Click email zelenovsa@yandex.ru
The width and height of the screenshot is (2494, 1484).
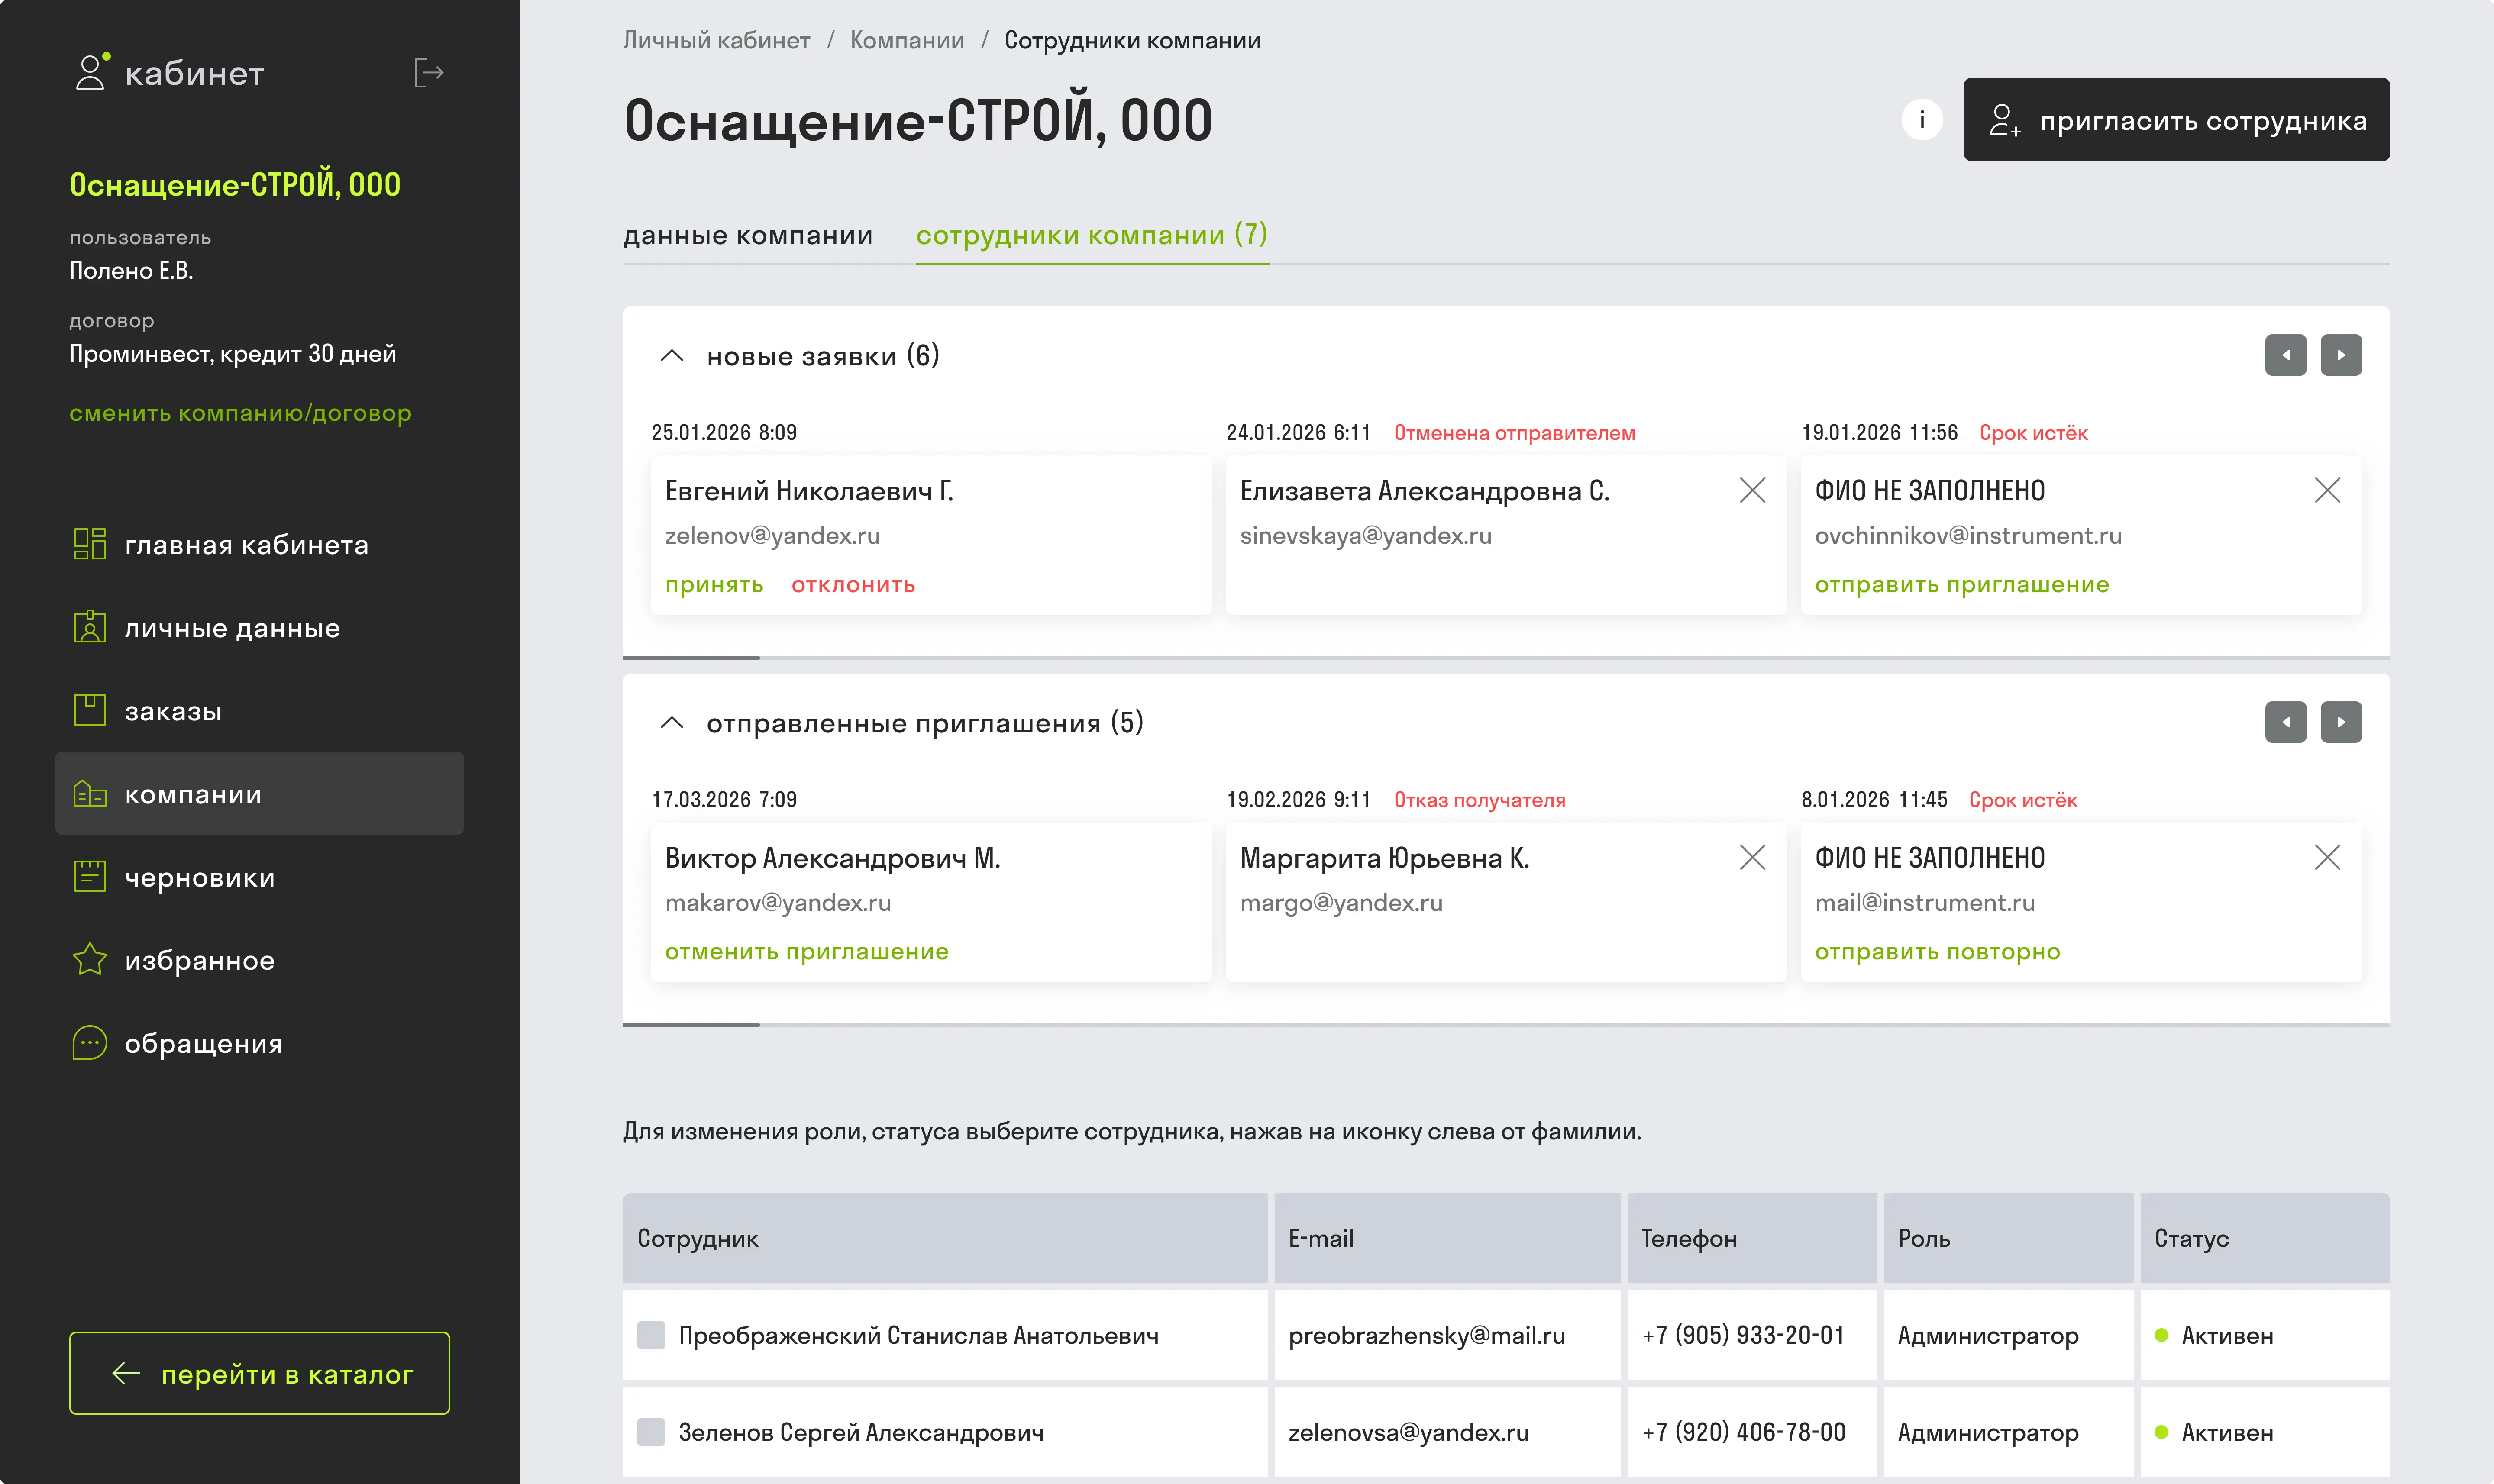point(1408,1432)
